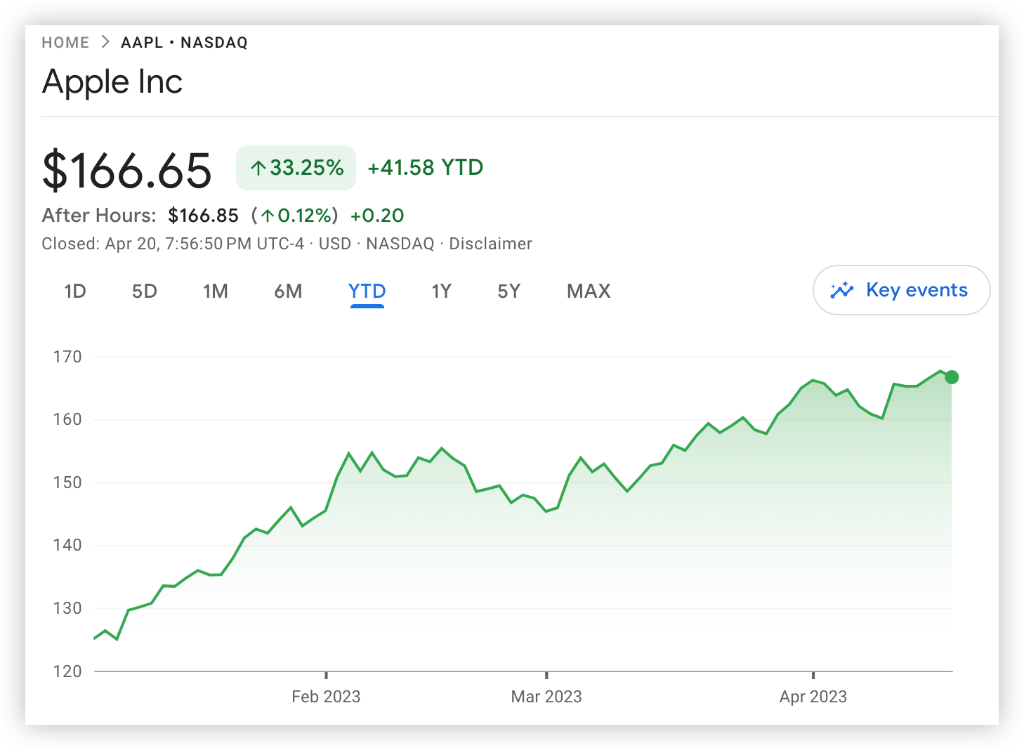This screenshot has height=750, width=1024.
Task: Click the after-hours up-arrow icon
Action: point(267,216)
